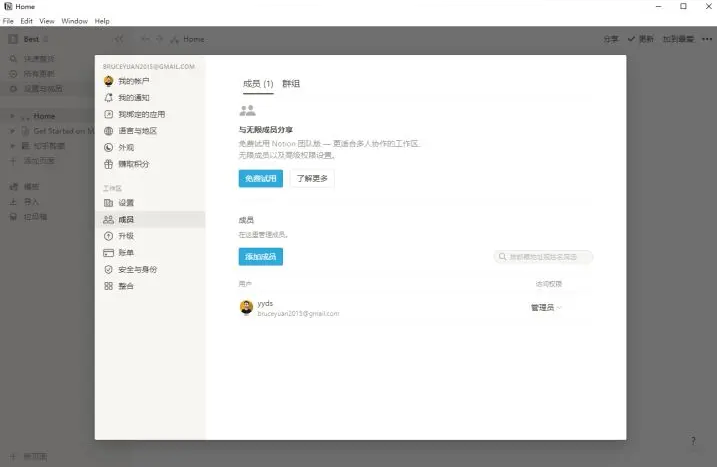Viewport: 717px width, 467px height.
Task: Click 用户 column header
Action: click(x=245, y=284)
